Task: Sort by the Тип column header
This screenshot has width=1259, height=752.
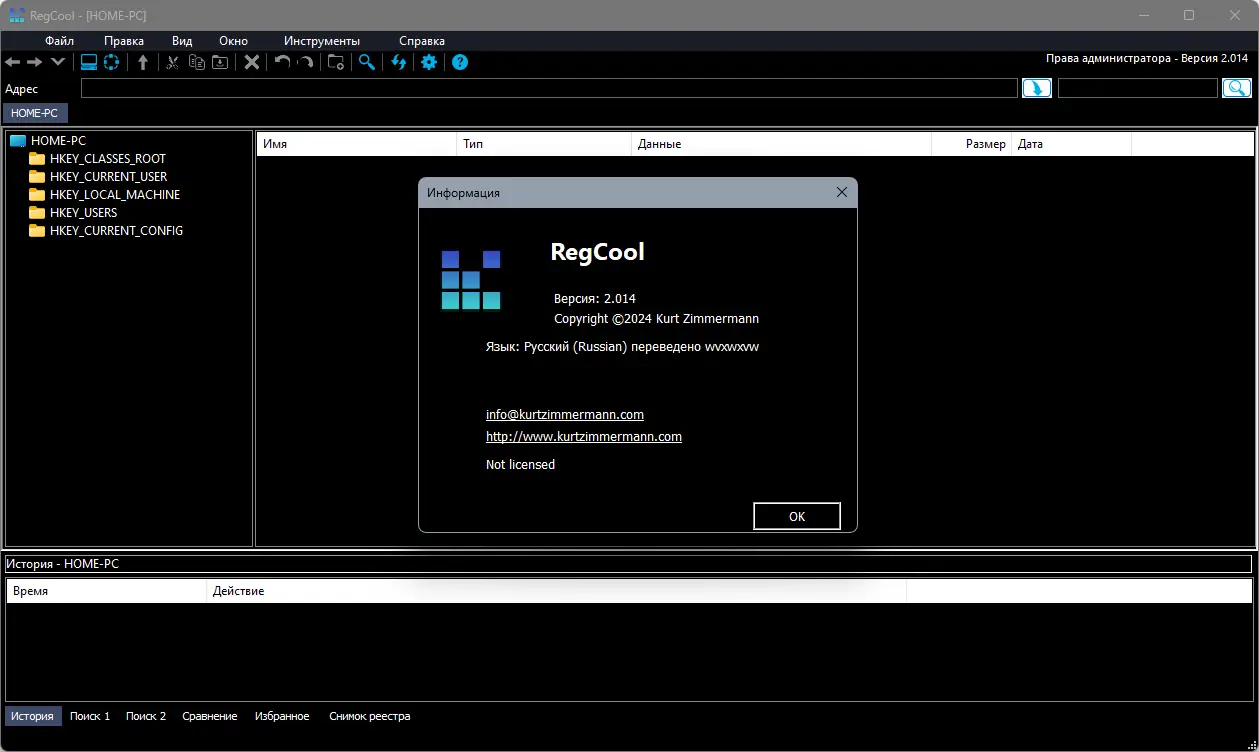Action: click(544, 144)
